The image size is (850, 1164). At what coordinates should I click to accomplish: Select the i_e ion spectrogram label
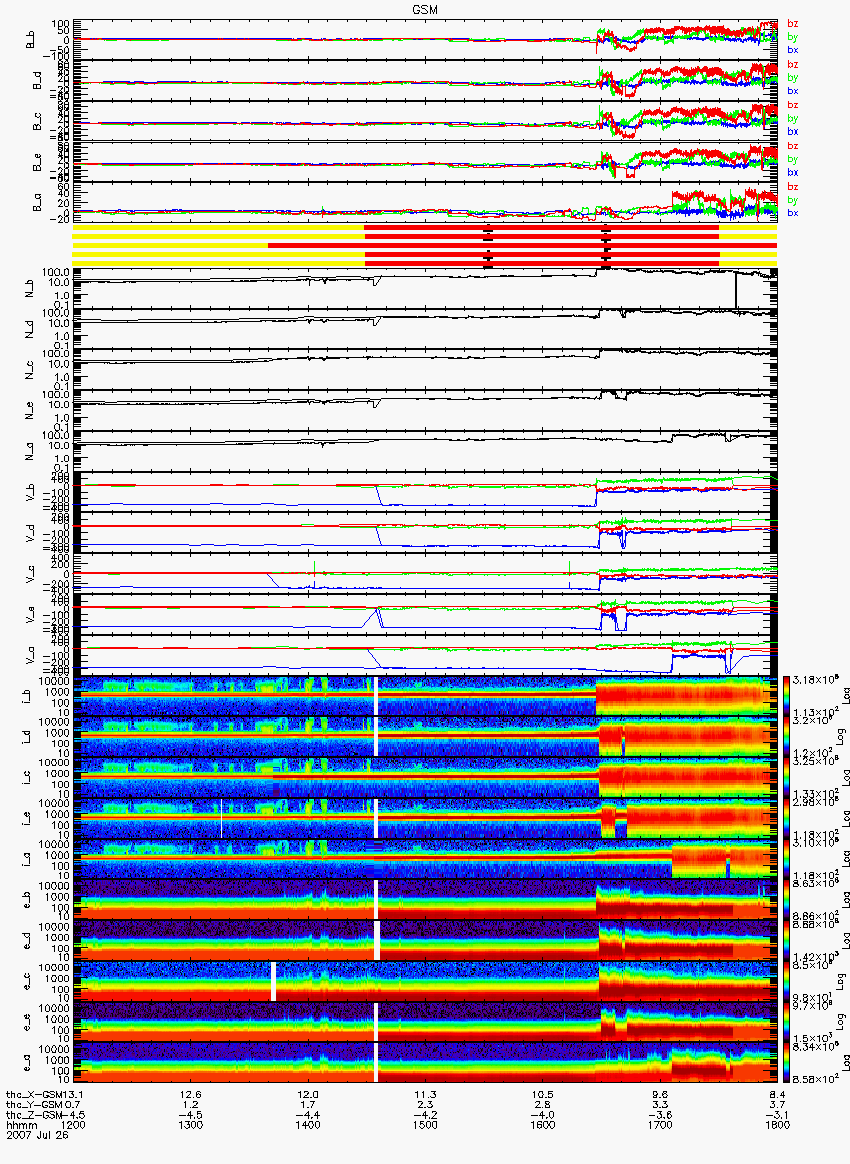click(x=27, y=819)
